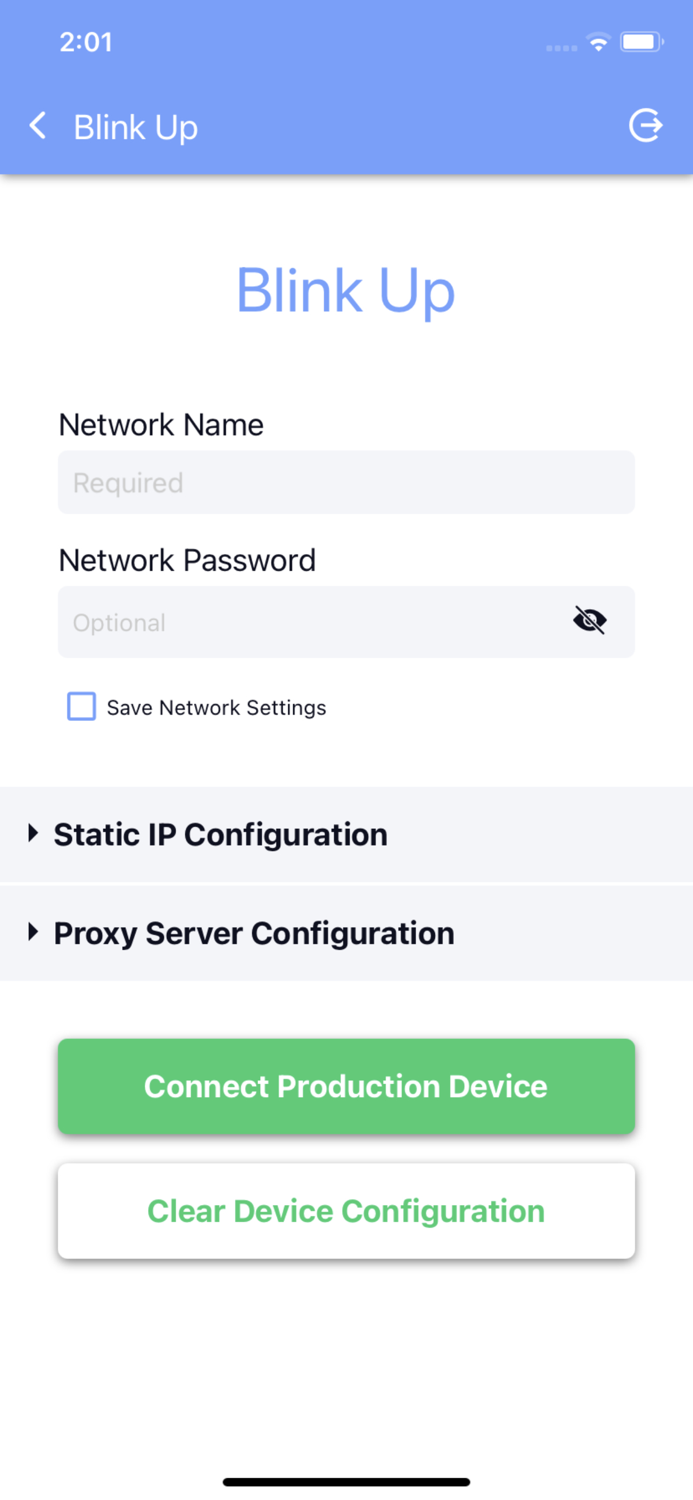
Task: Click the Save Network Settings label text
Action: (216, 708)
